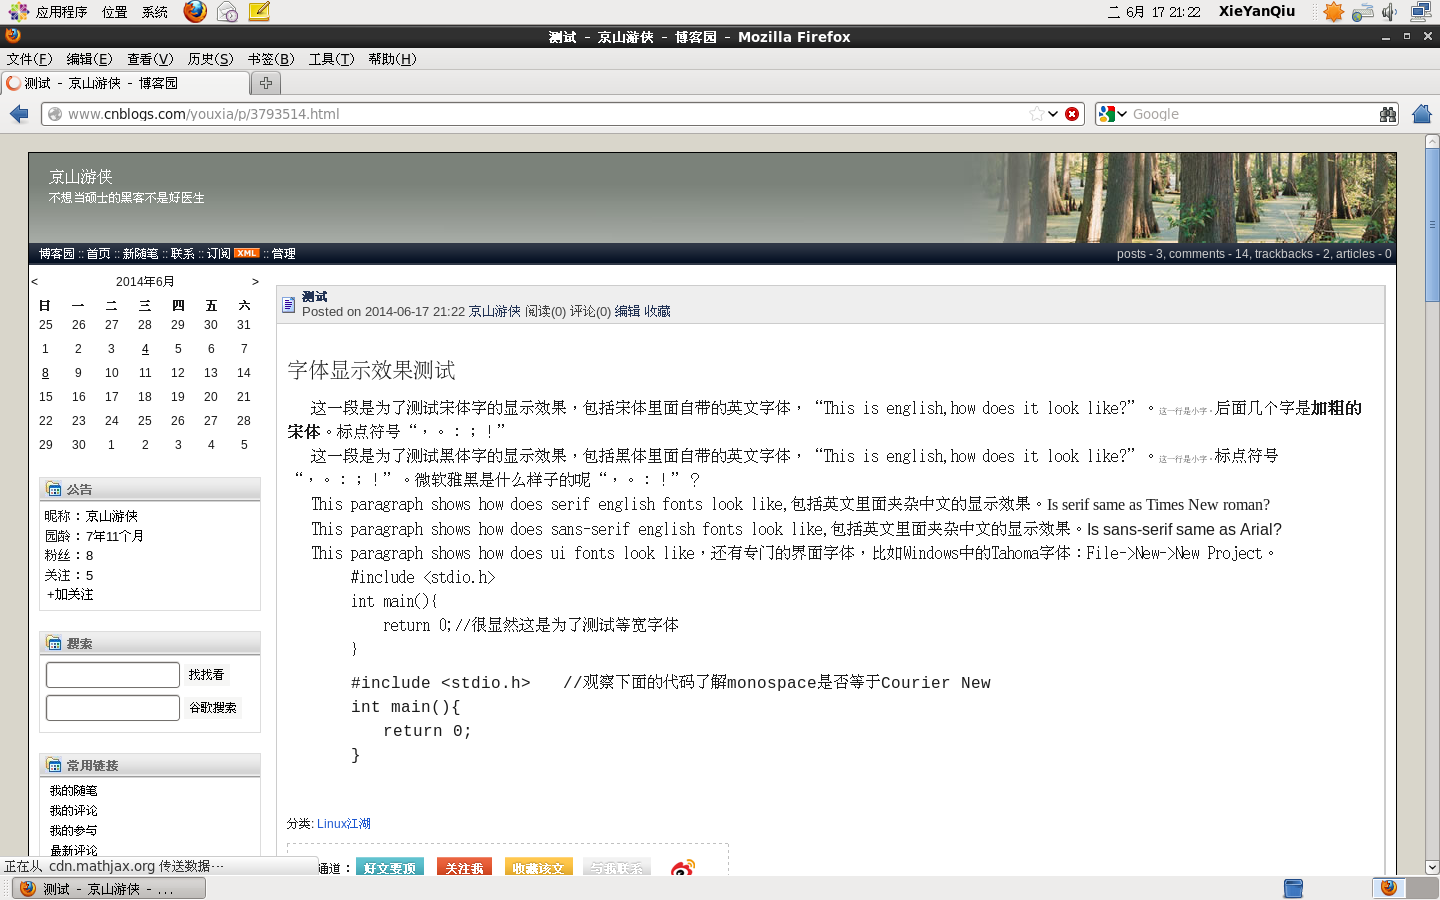
Task: Click the site identity icon in the URL bar
Action: coord(55,114)
